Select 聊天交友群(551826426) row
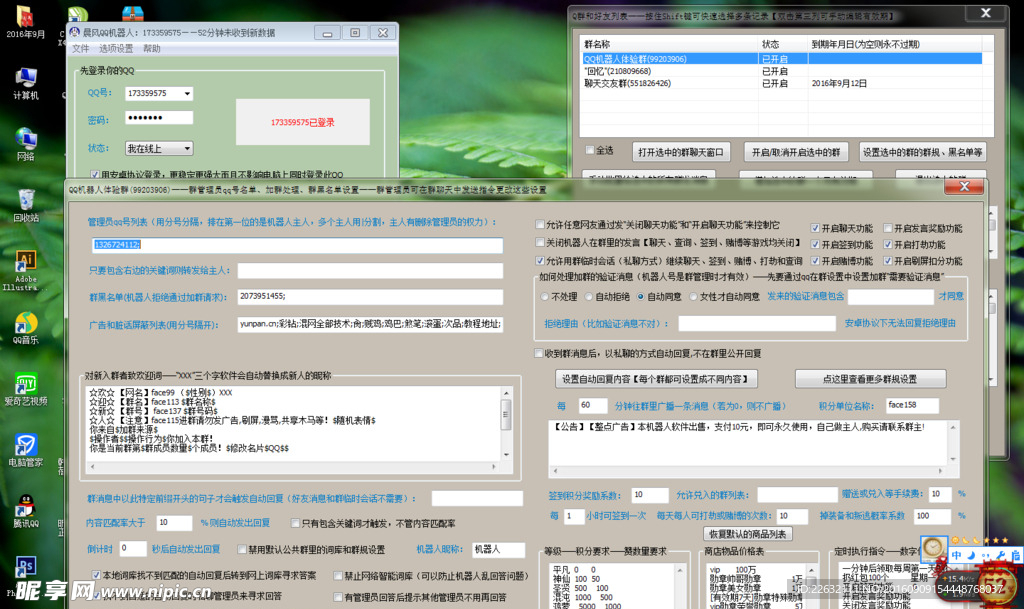This screenshot has height=609, width=1024. click(x=781, y=84)
